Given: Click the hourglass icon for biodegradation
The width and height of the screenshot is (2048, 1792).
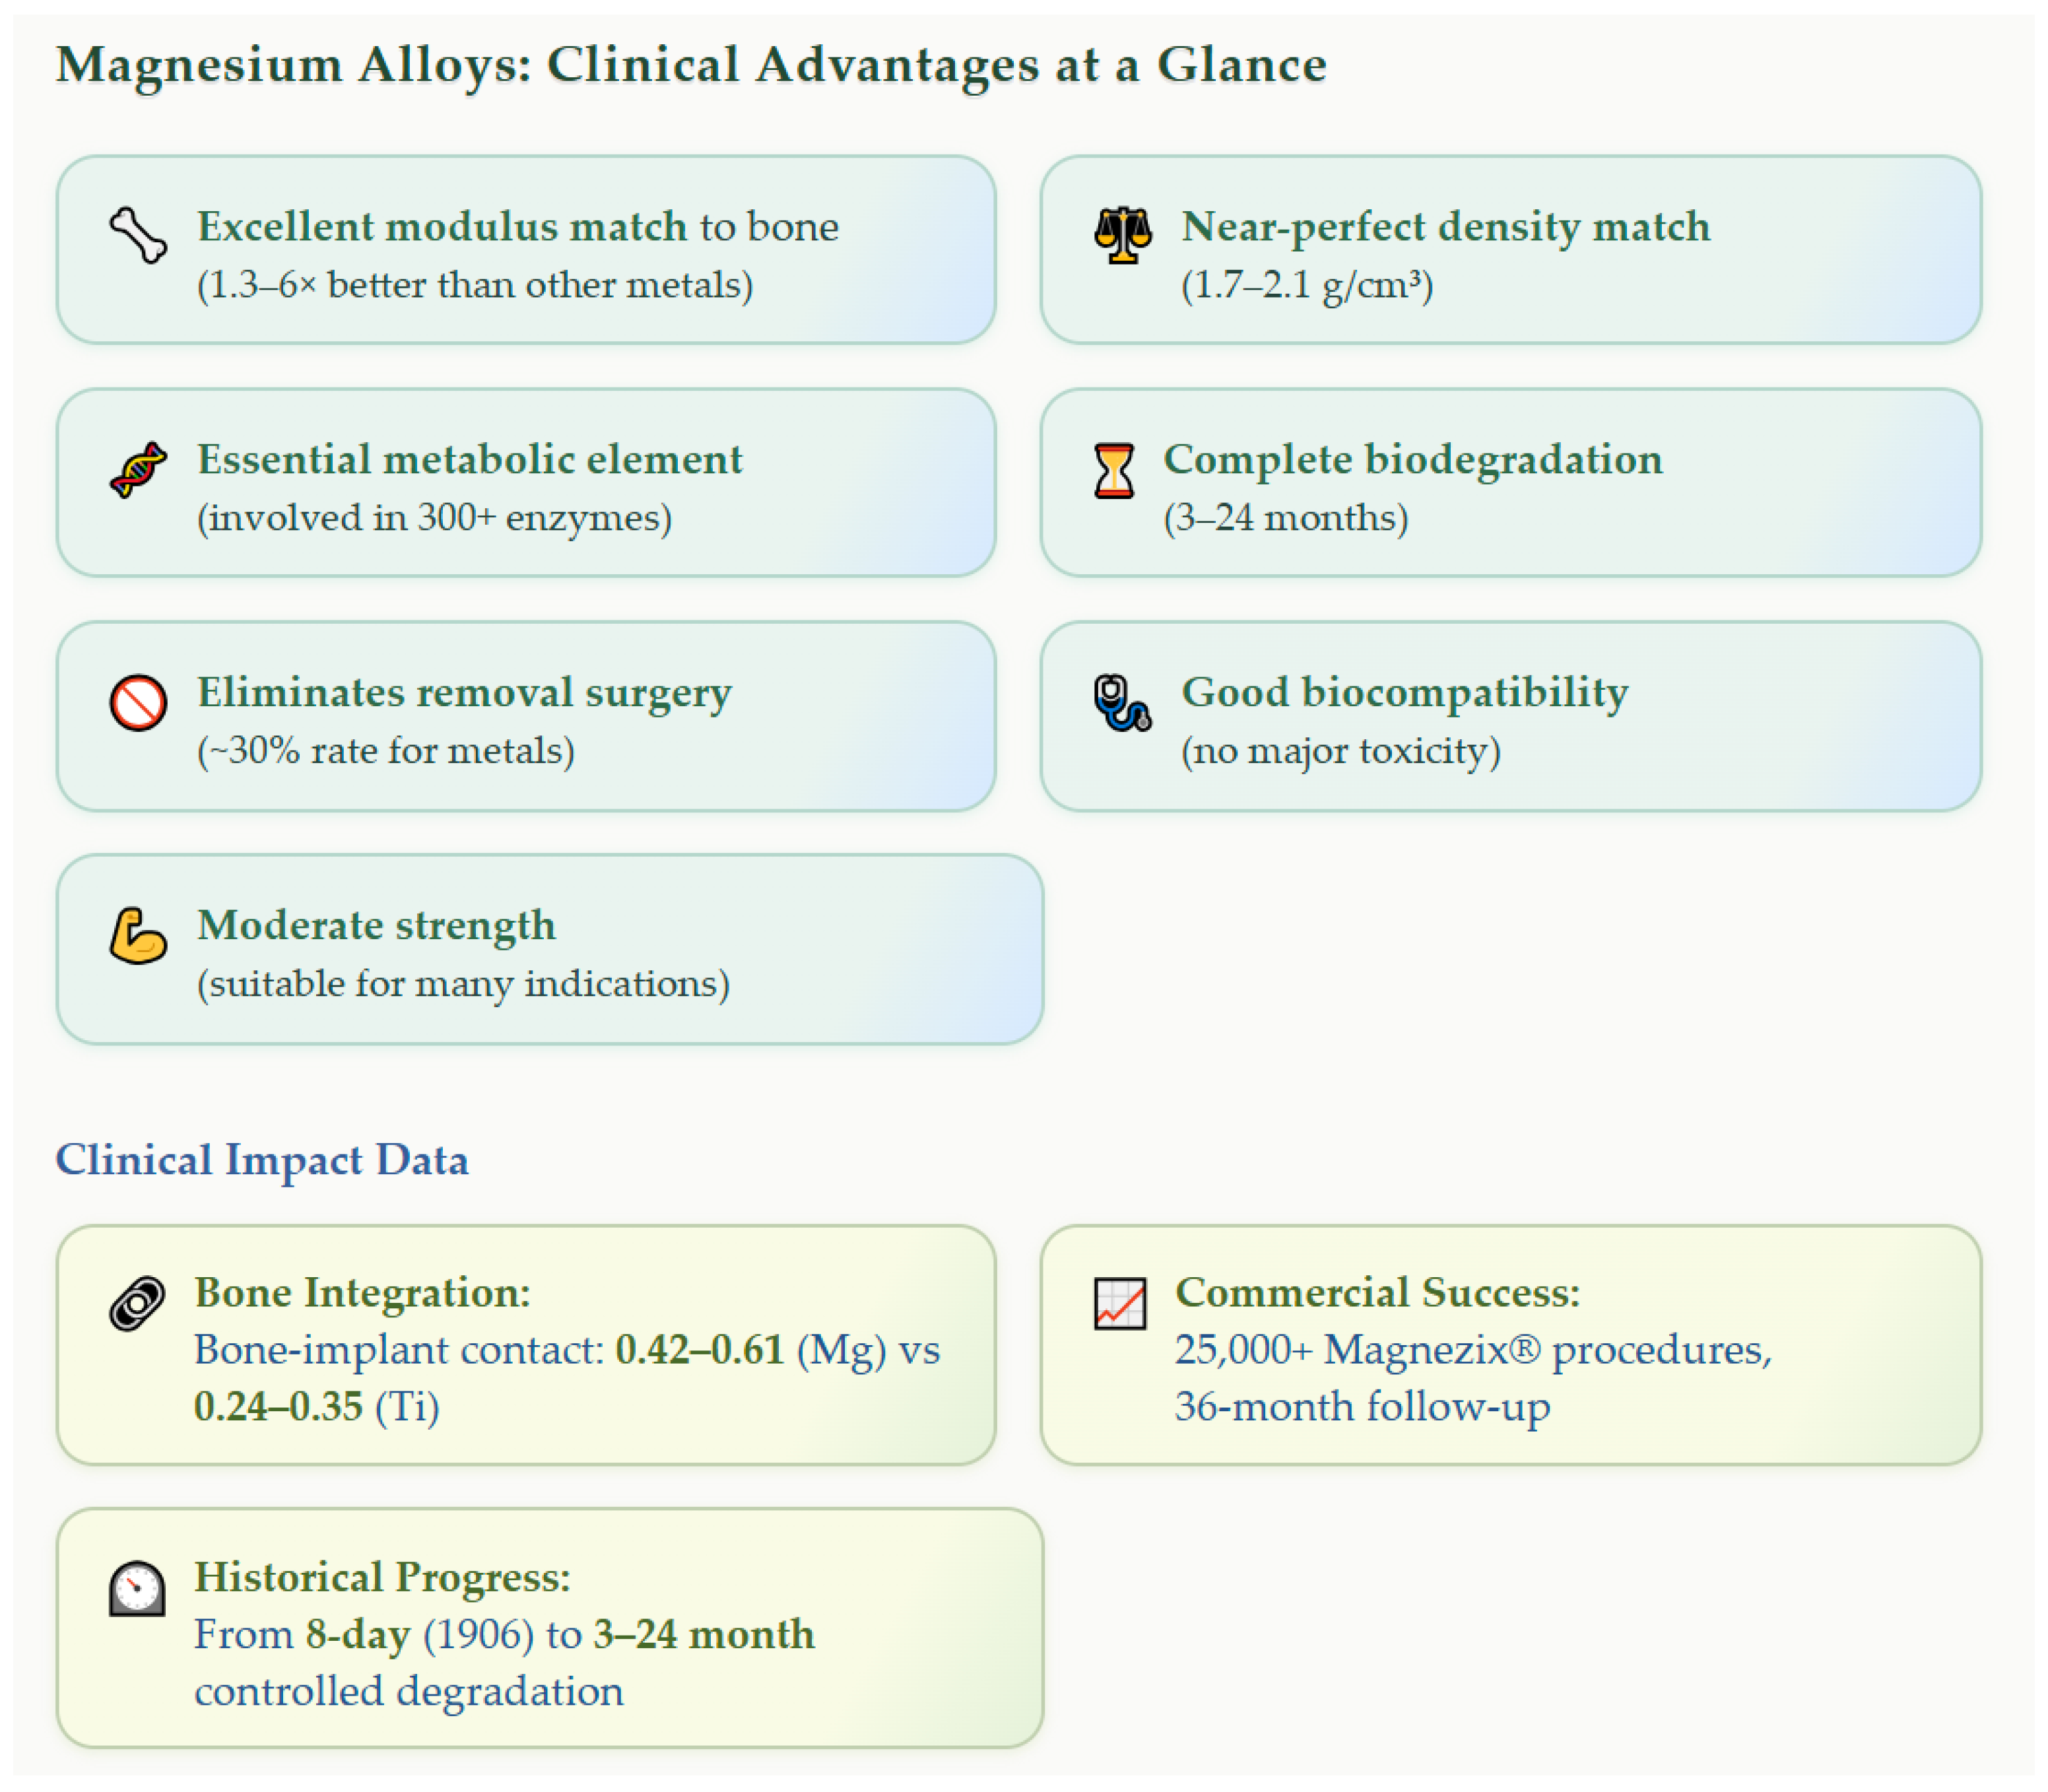Looking at the screenshot, I should [x=1113, y=470].
